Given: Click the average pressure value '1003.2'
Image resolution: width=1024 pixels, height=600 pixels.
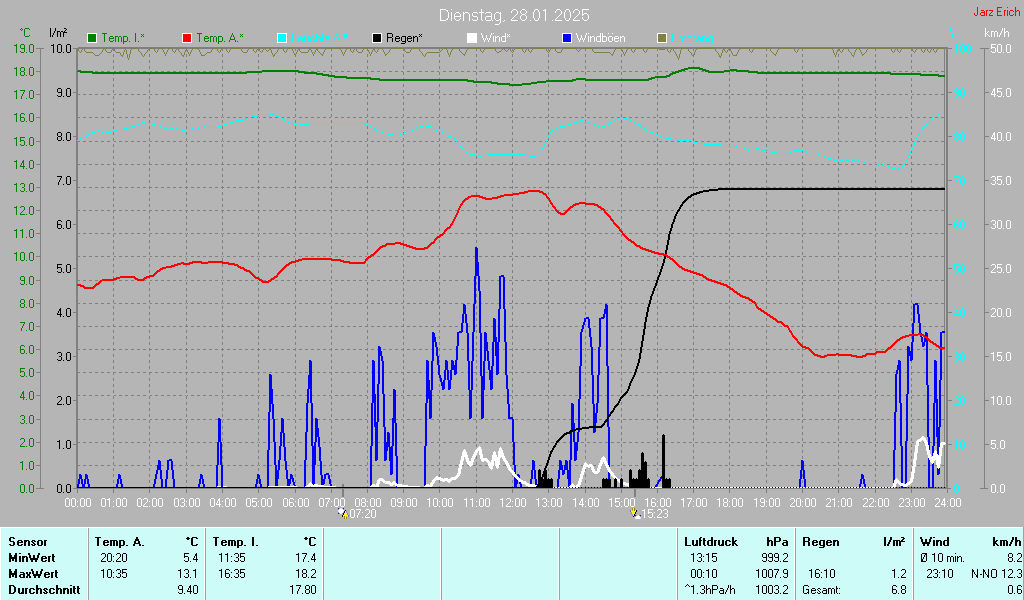Looking at the screenshot, I should click(x=772, y=590).
